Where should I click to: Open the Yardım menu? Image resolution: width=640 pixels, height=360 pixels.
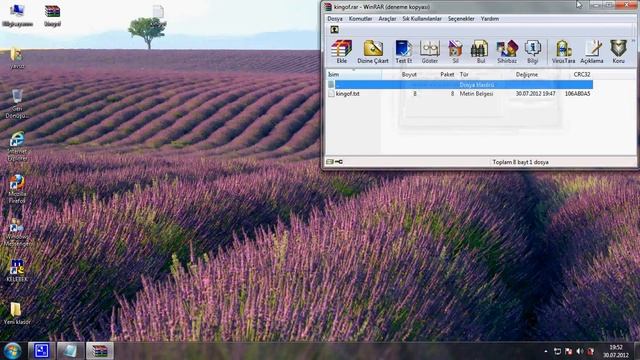[x=489, y=19]
